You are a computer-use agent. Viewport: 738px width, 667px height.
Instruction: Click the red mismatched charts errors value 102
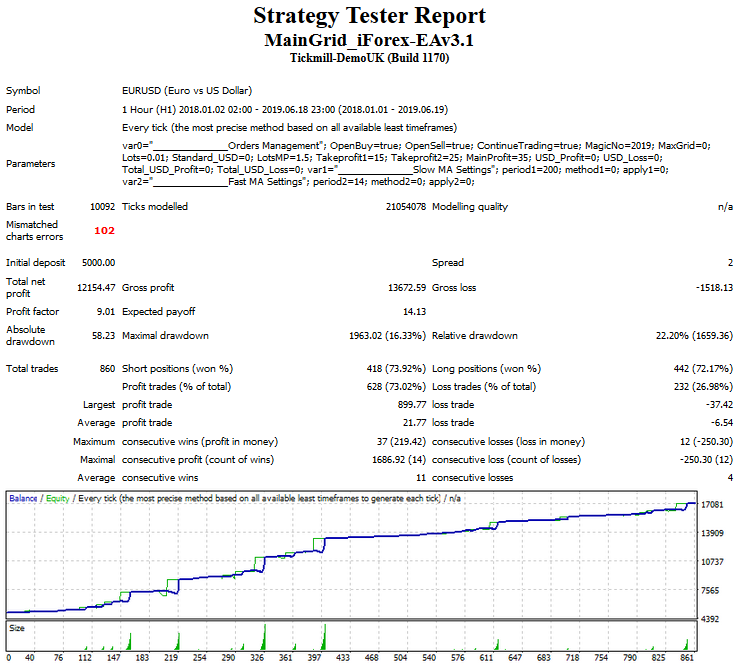tap(104, 230)
